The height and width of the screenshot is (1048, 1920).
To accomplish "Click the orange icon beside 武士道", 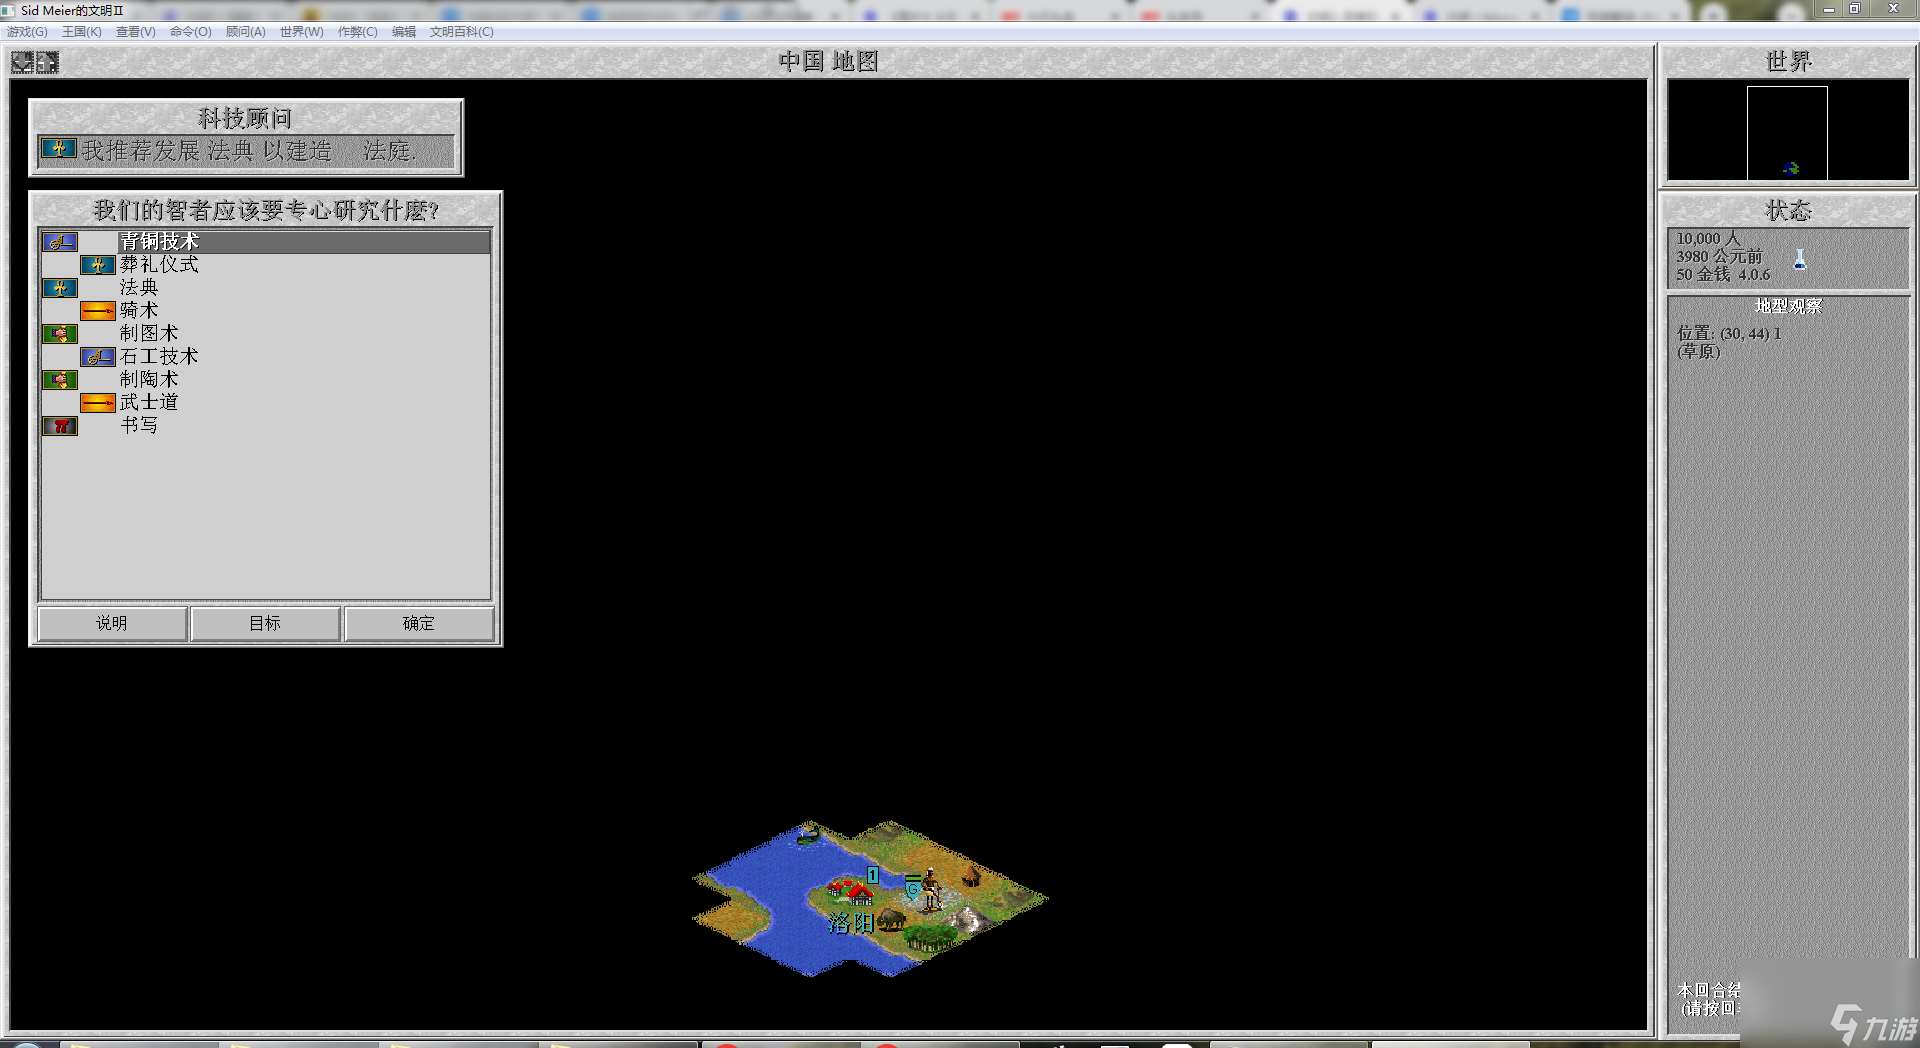I will 98,403.
